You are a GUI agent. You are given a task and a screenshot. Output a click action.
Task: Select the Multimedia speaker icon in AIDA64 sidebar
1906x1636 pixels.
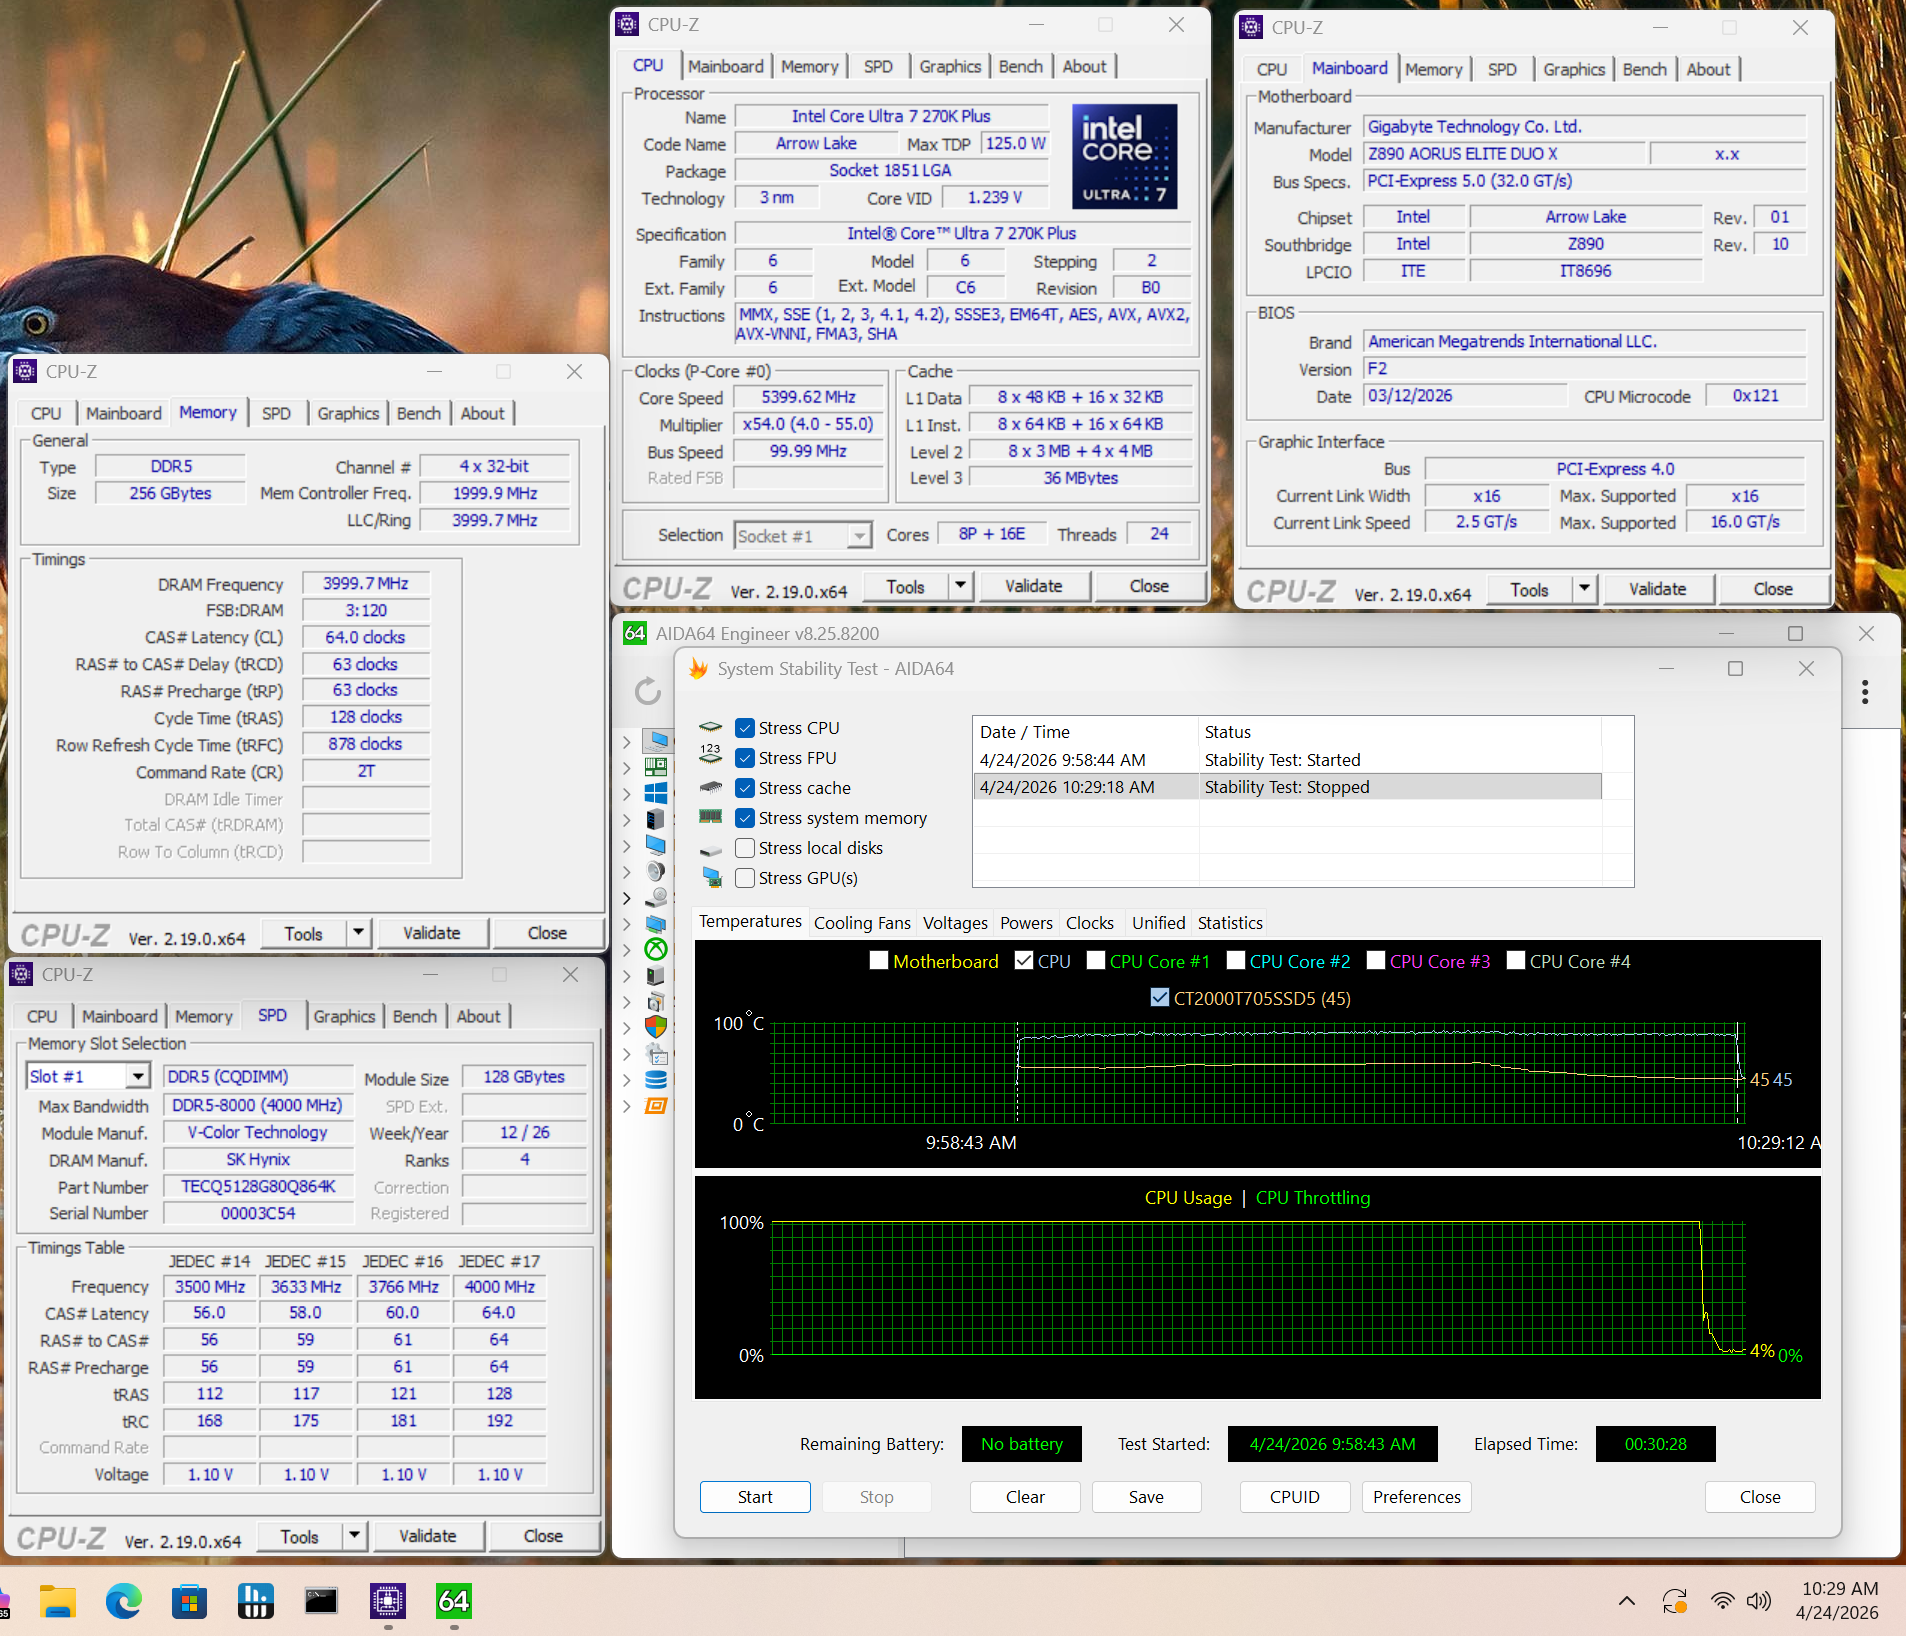(x=656, y=871)
